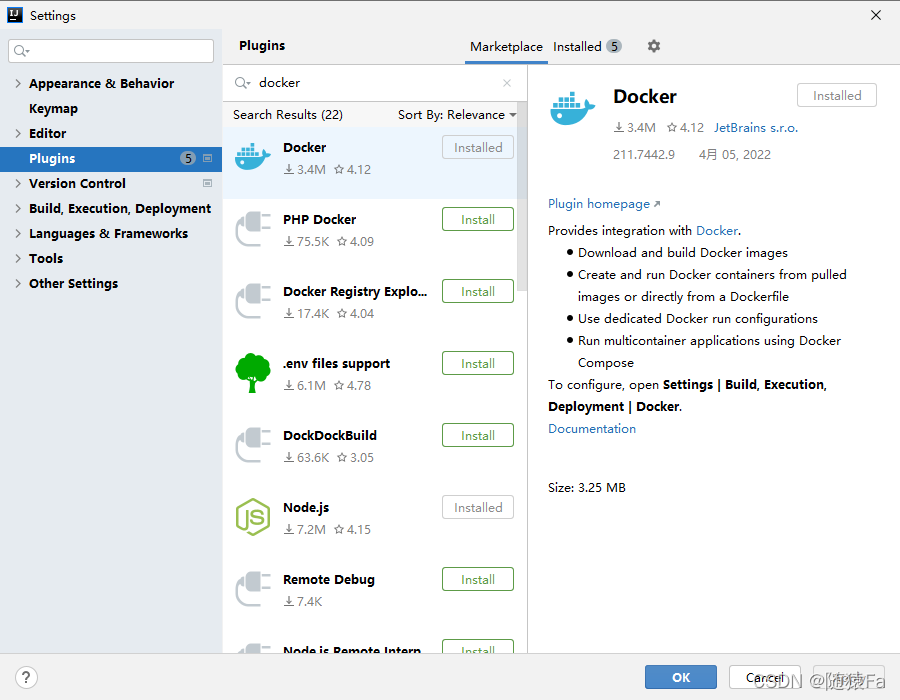Click the settings search input field
The width and height of the screenshot is (900, 700).
tap(111, 51)
